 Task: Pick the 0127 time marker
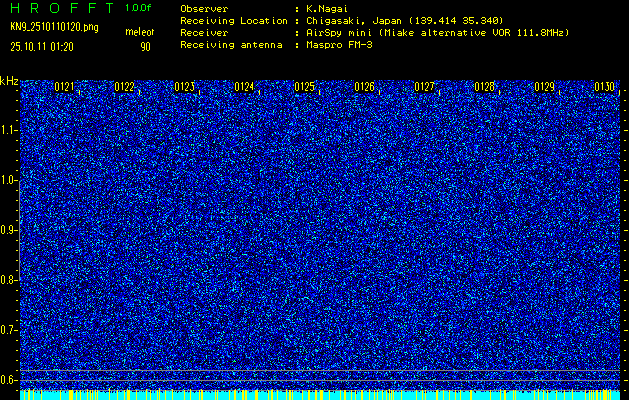coord(425,88)
